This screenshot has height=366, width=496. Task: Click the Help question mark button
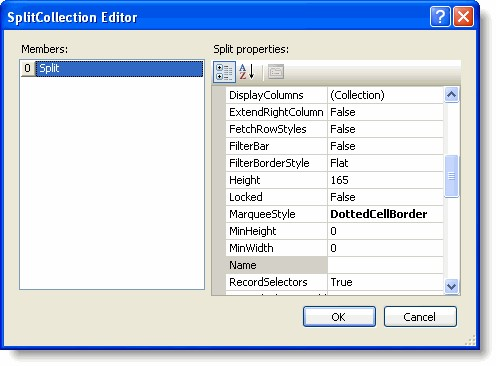[x=440, y=16]
